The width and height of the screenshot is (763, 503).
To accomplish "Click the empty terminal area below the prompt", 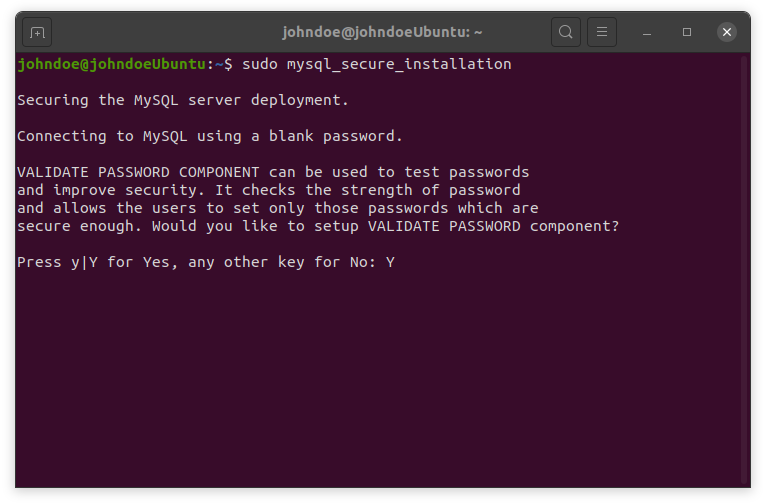I will [x=378, y=379].
